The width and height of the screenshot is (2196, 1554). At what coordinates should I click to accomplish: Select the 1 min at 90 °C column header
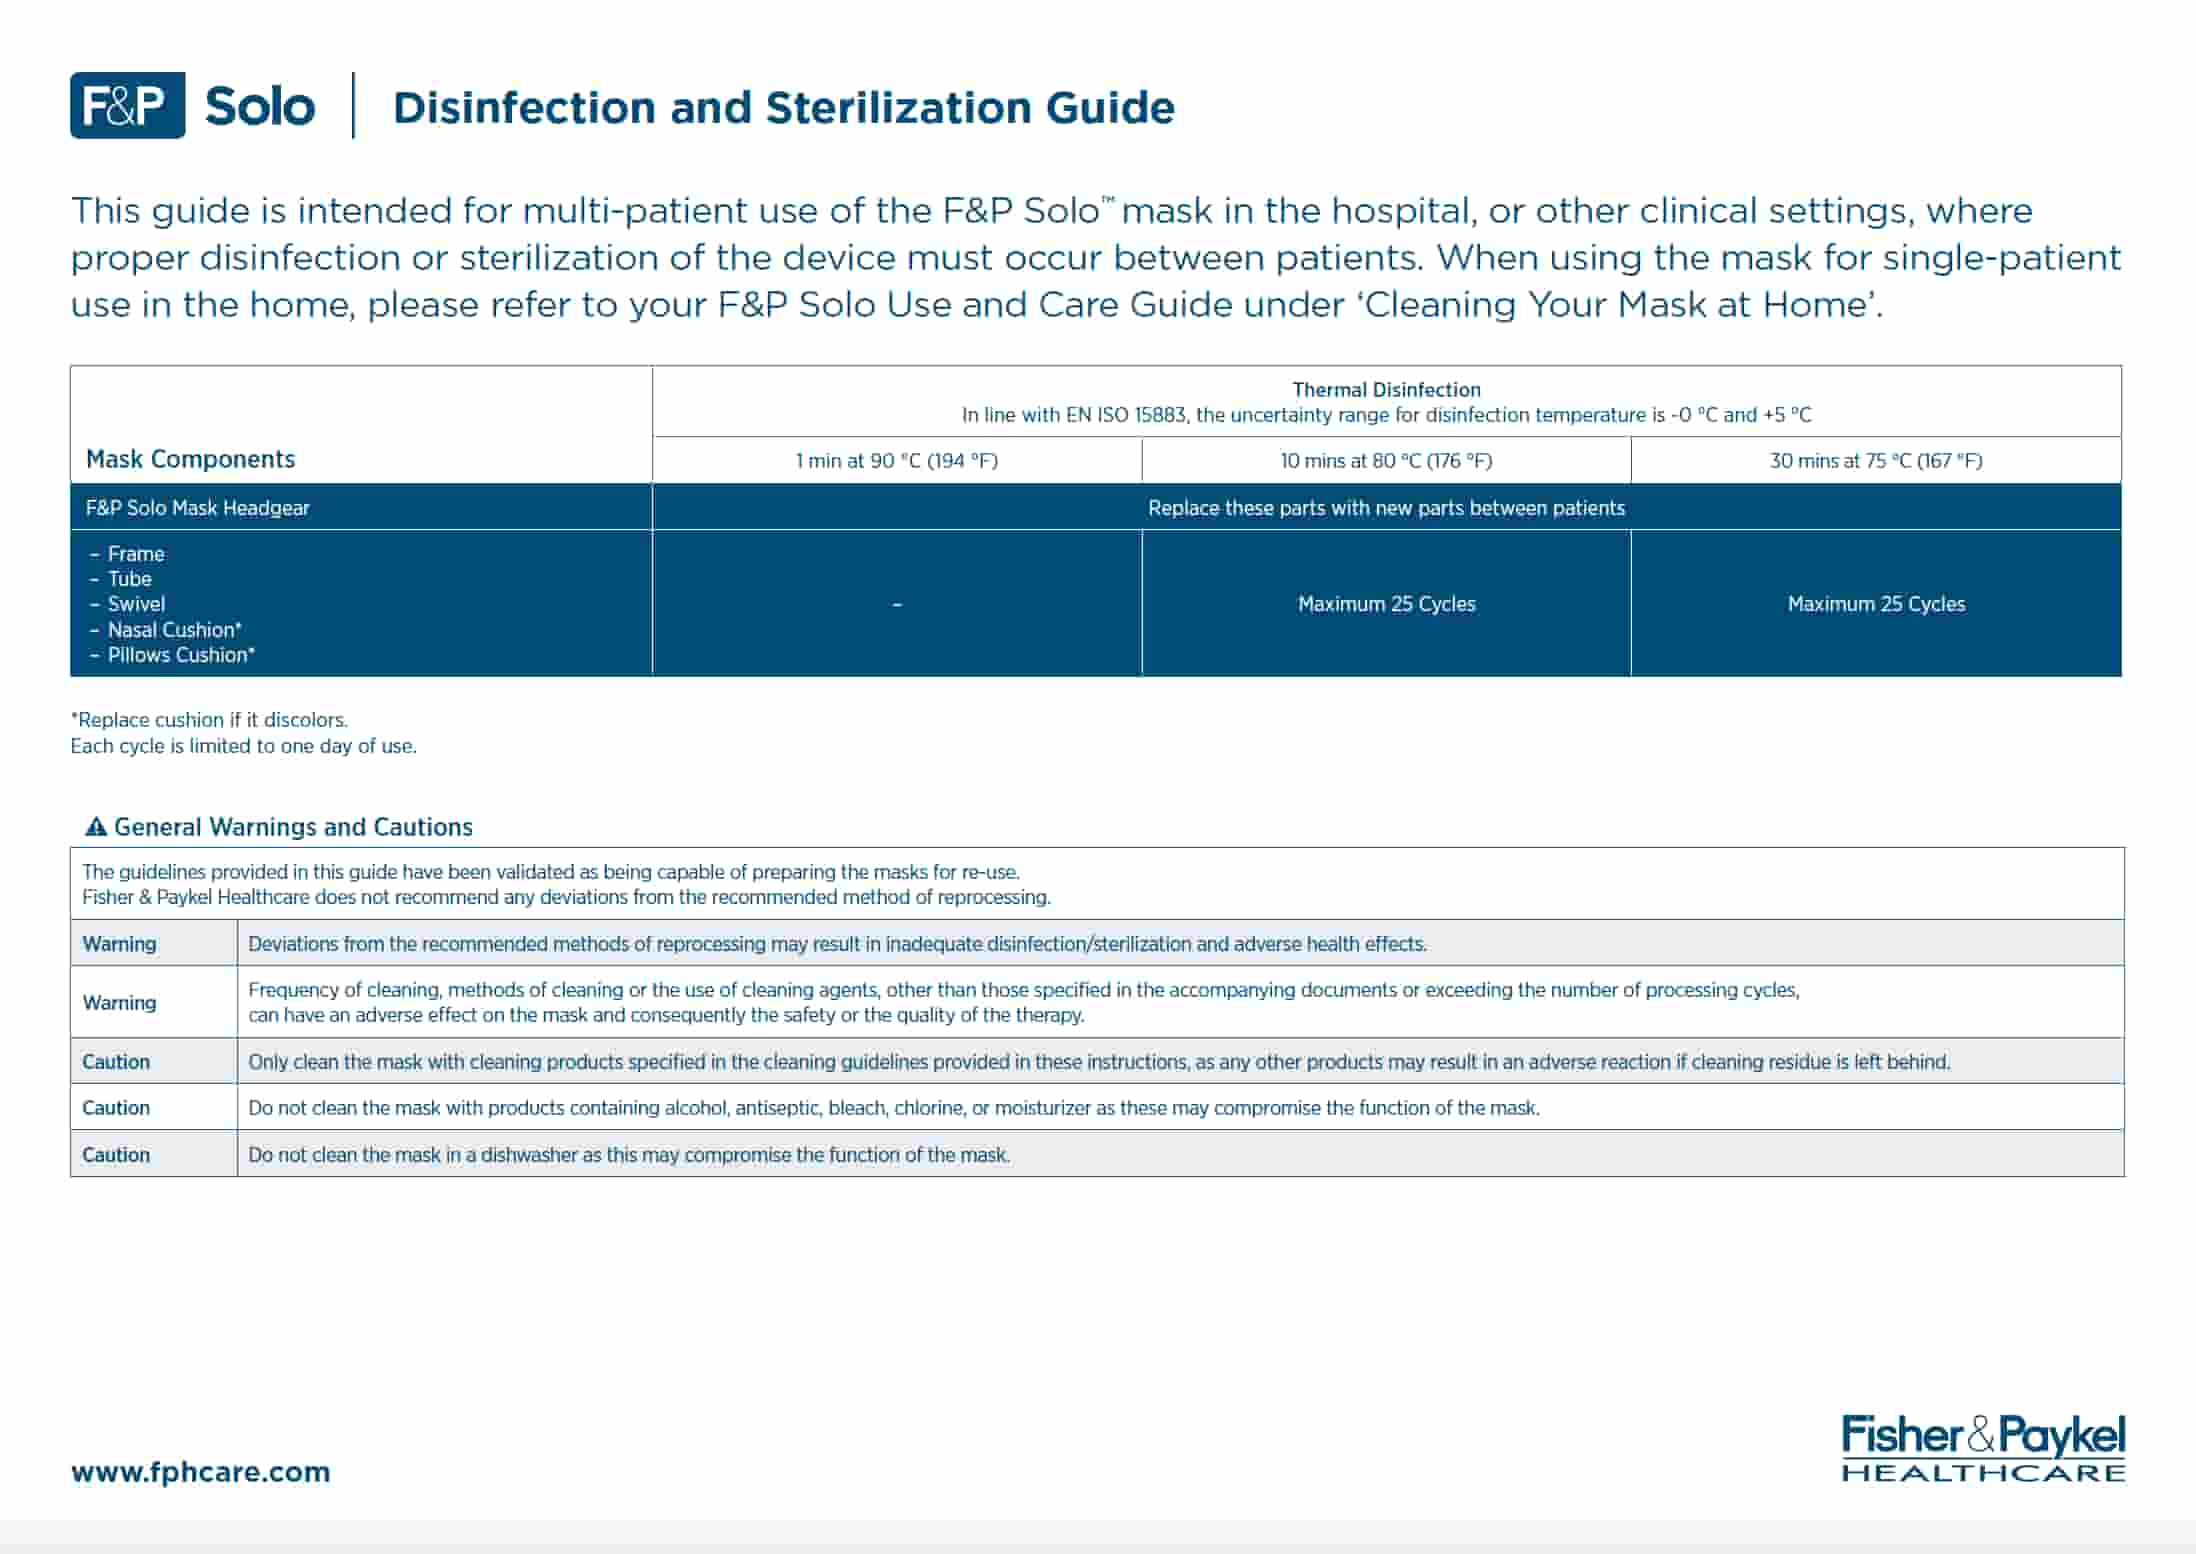[897, 460]
